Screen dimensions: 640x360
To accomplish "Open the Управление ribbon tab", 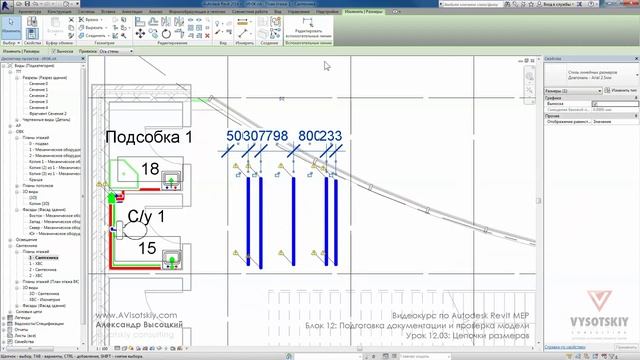I will 298,12.
